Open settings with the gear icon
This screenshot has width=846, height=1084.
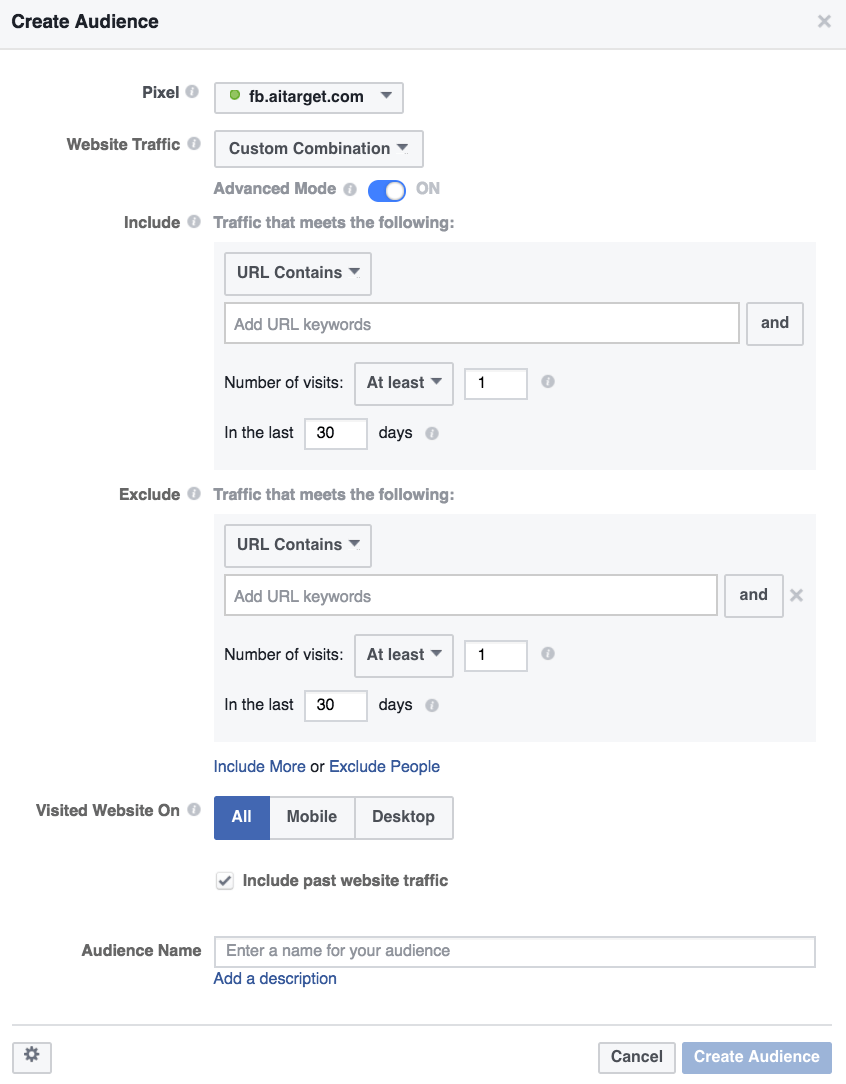(x=32, y=1056)
